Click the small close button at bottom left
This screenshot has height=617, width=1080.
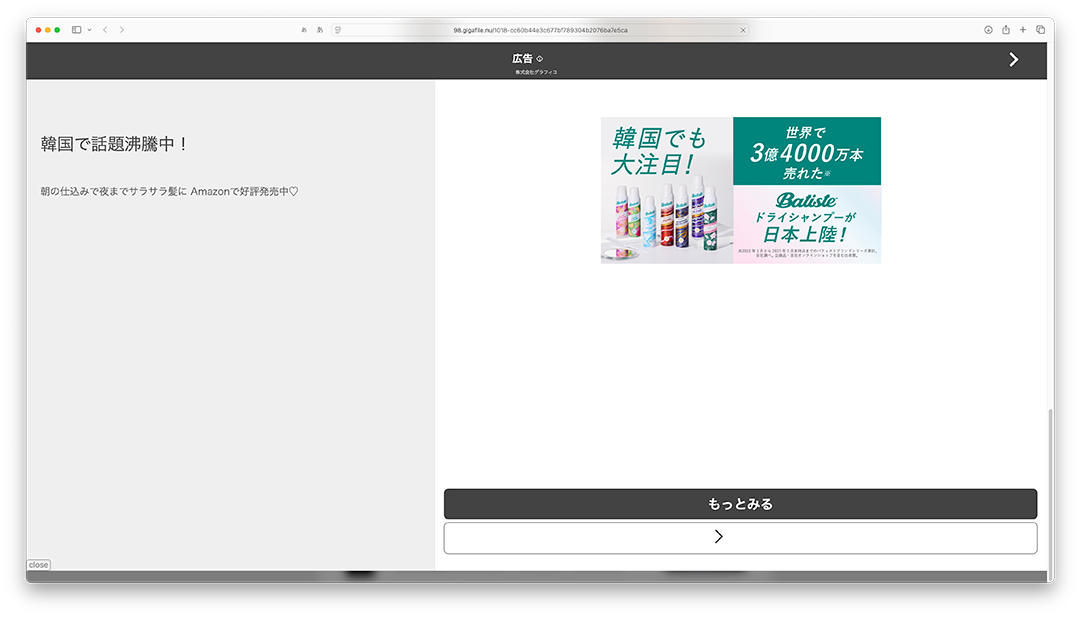39,565
